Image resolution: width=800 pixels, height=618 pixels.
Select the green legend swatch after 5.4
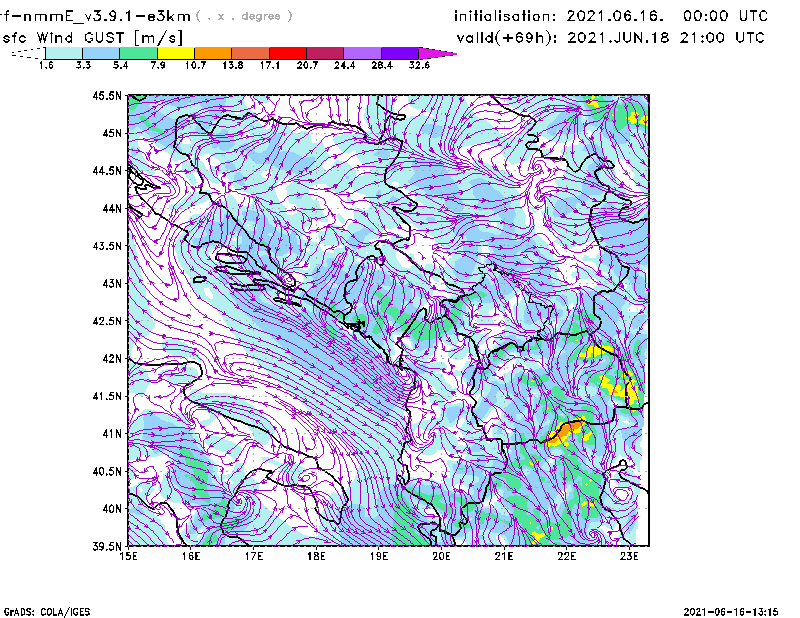tap(138, 53)
